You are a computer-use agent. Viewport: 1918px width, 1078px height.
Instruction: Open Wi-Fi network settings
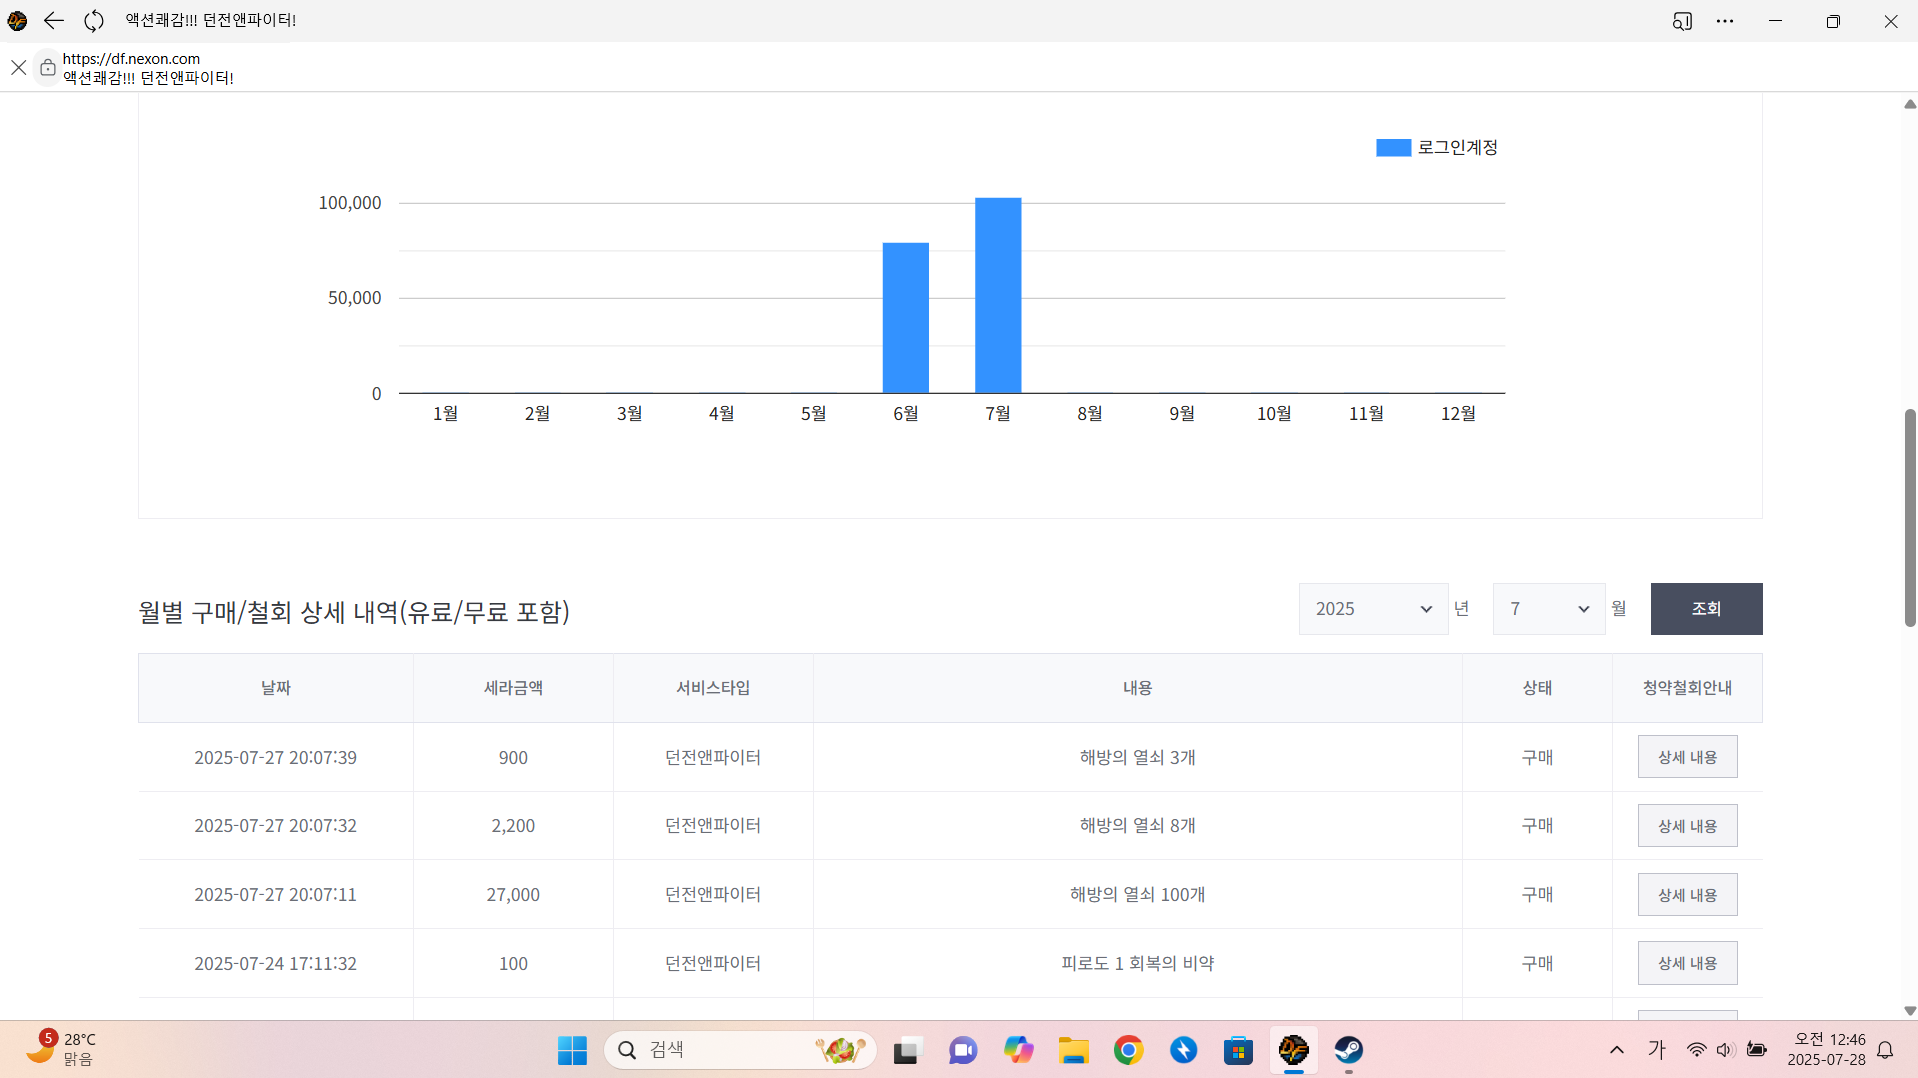click(1696, 1050)
